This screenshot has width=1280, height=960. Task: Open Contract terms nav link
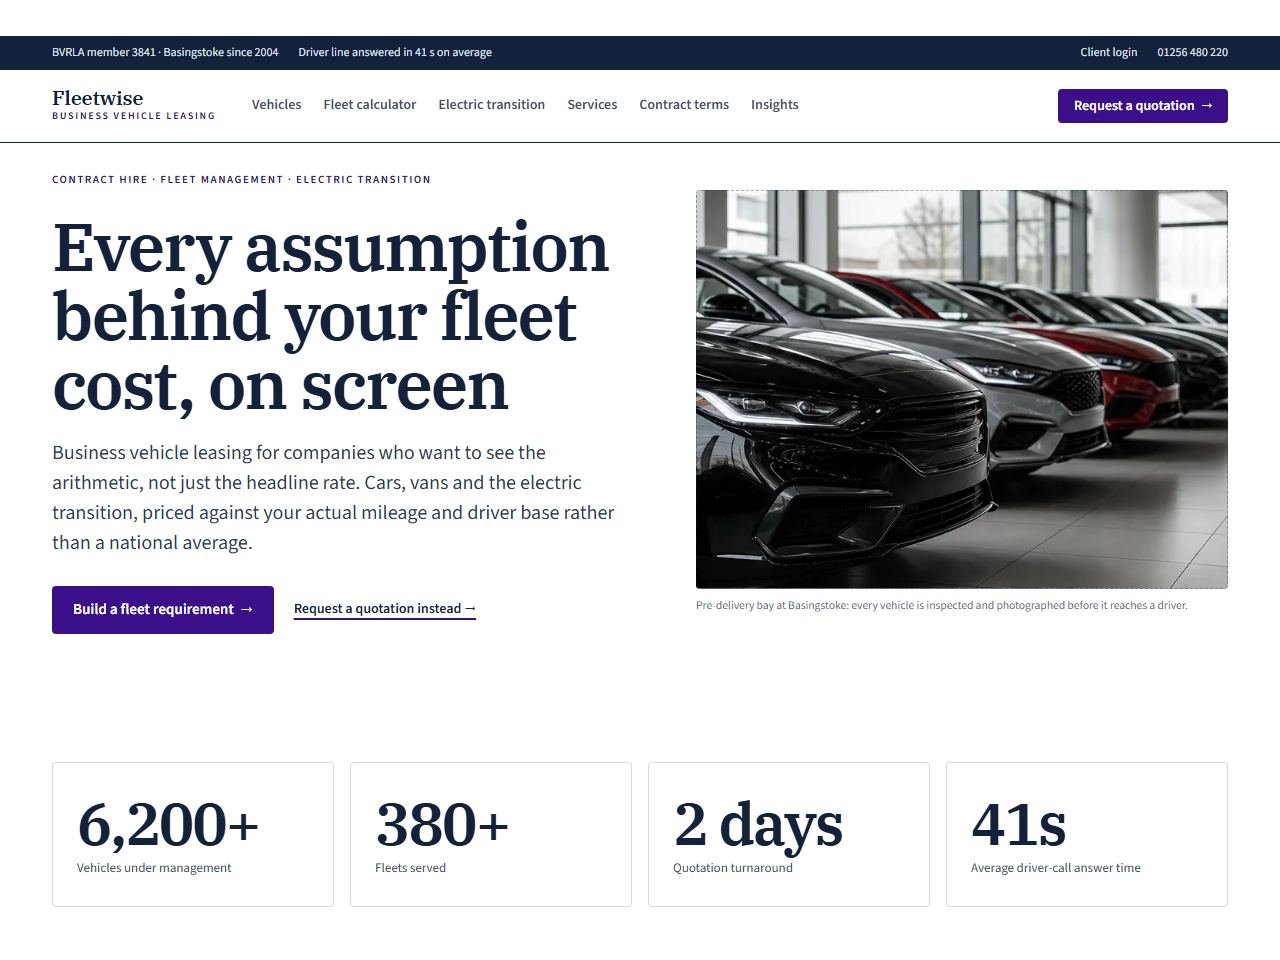click(684, 105)
